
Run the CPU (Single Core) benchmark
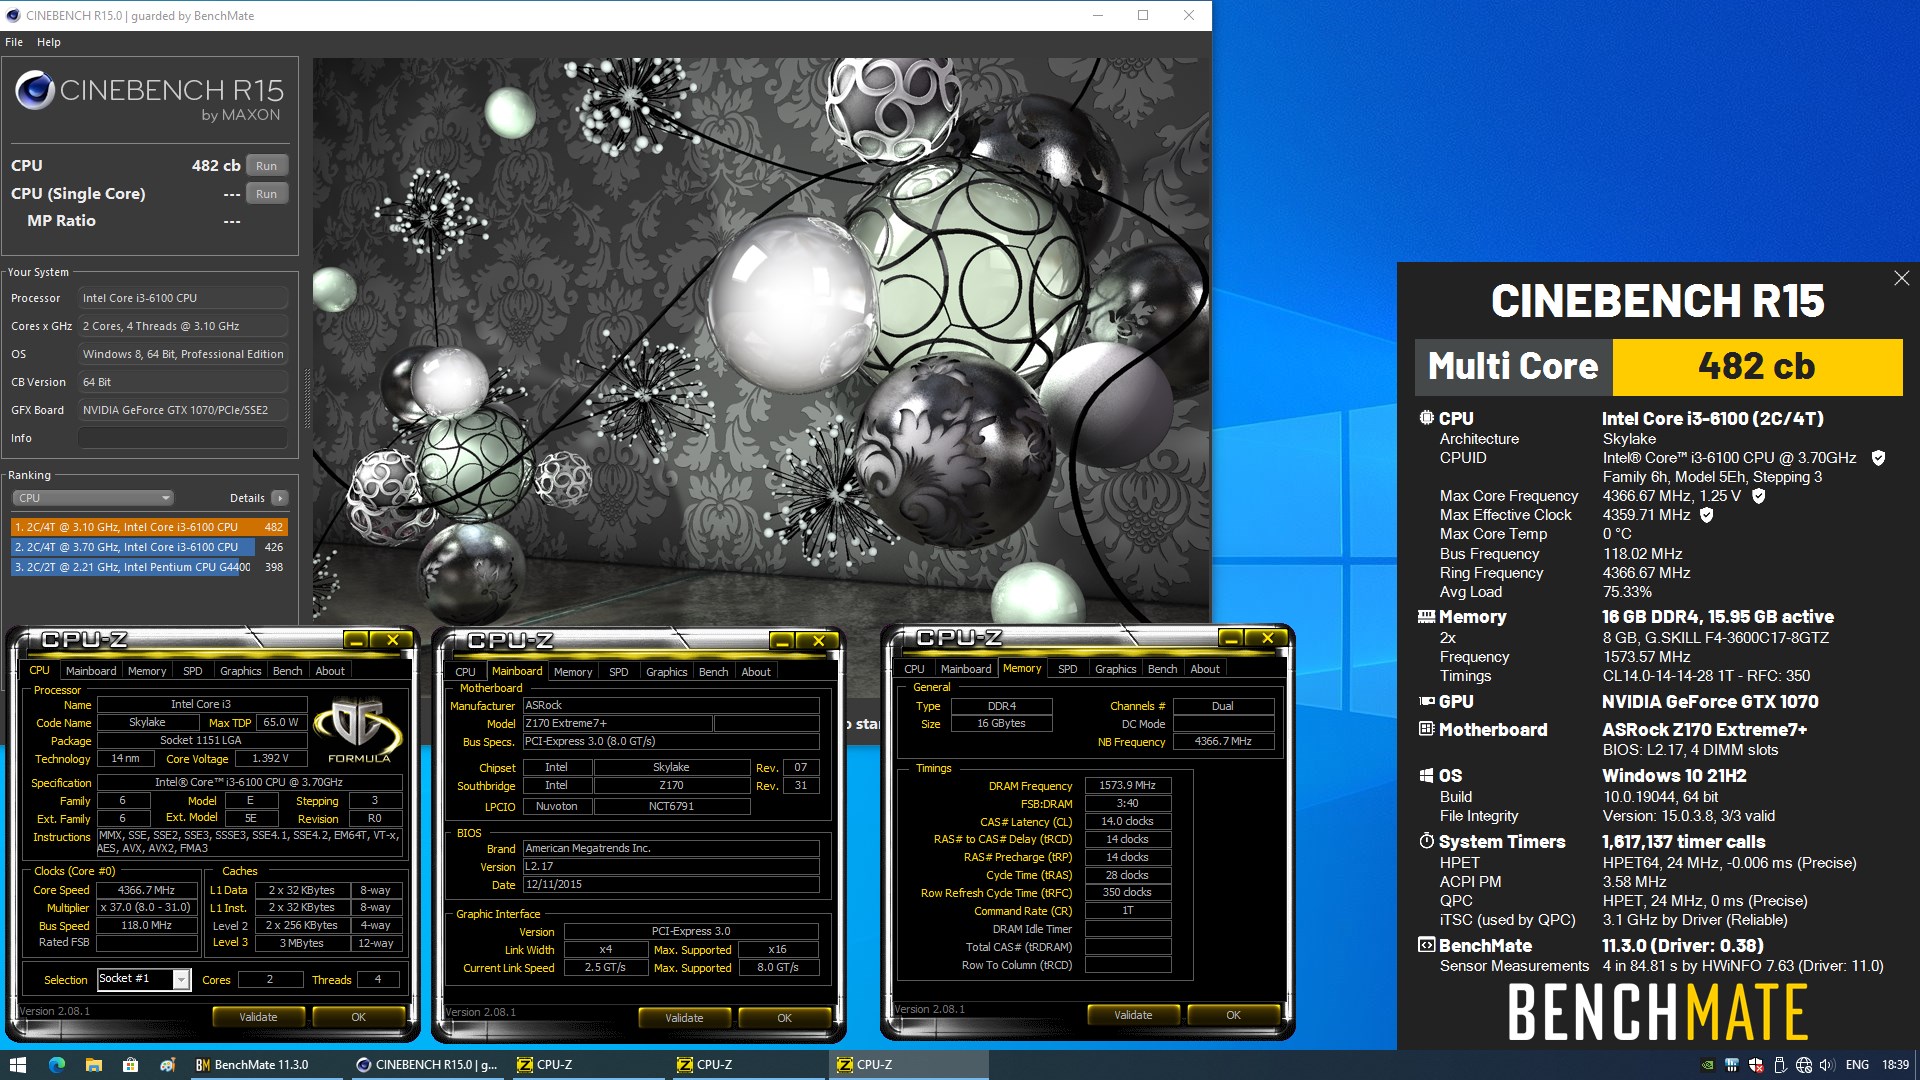266,194
